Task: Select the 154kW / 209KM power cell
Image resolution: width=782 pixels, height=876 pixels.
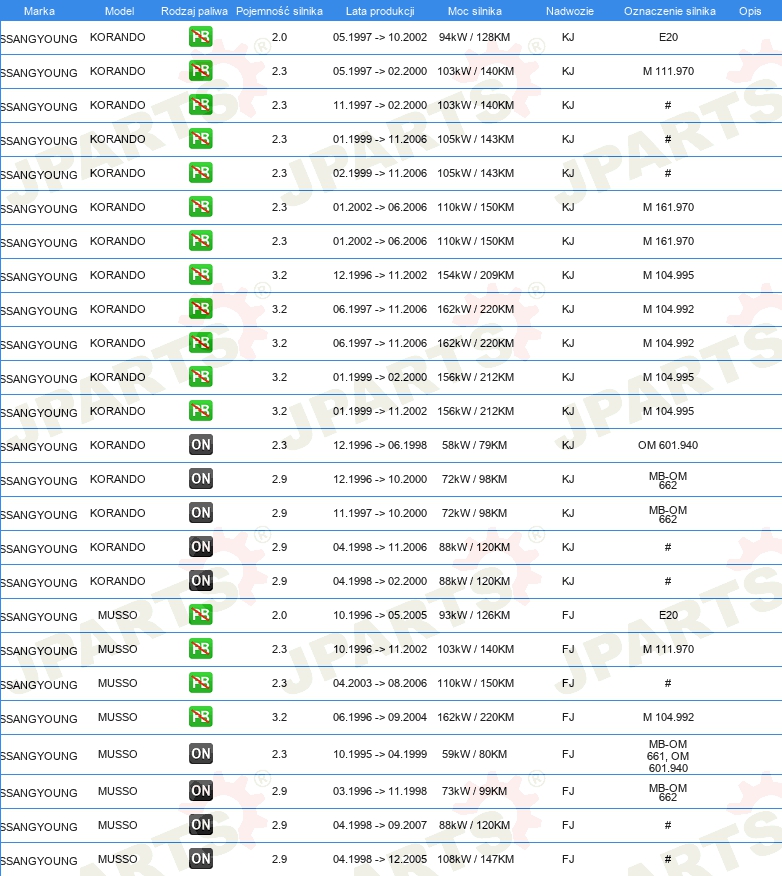Action: pyautogui.click(x=475, y=275)
